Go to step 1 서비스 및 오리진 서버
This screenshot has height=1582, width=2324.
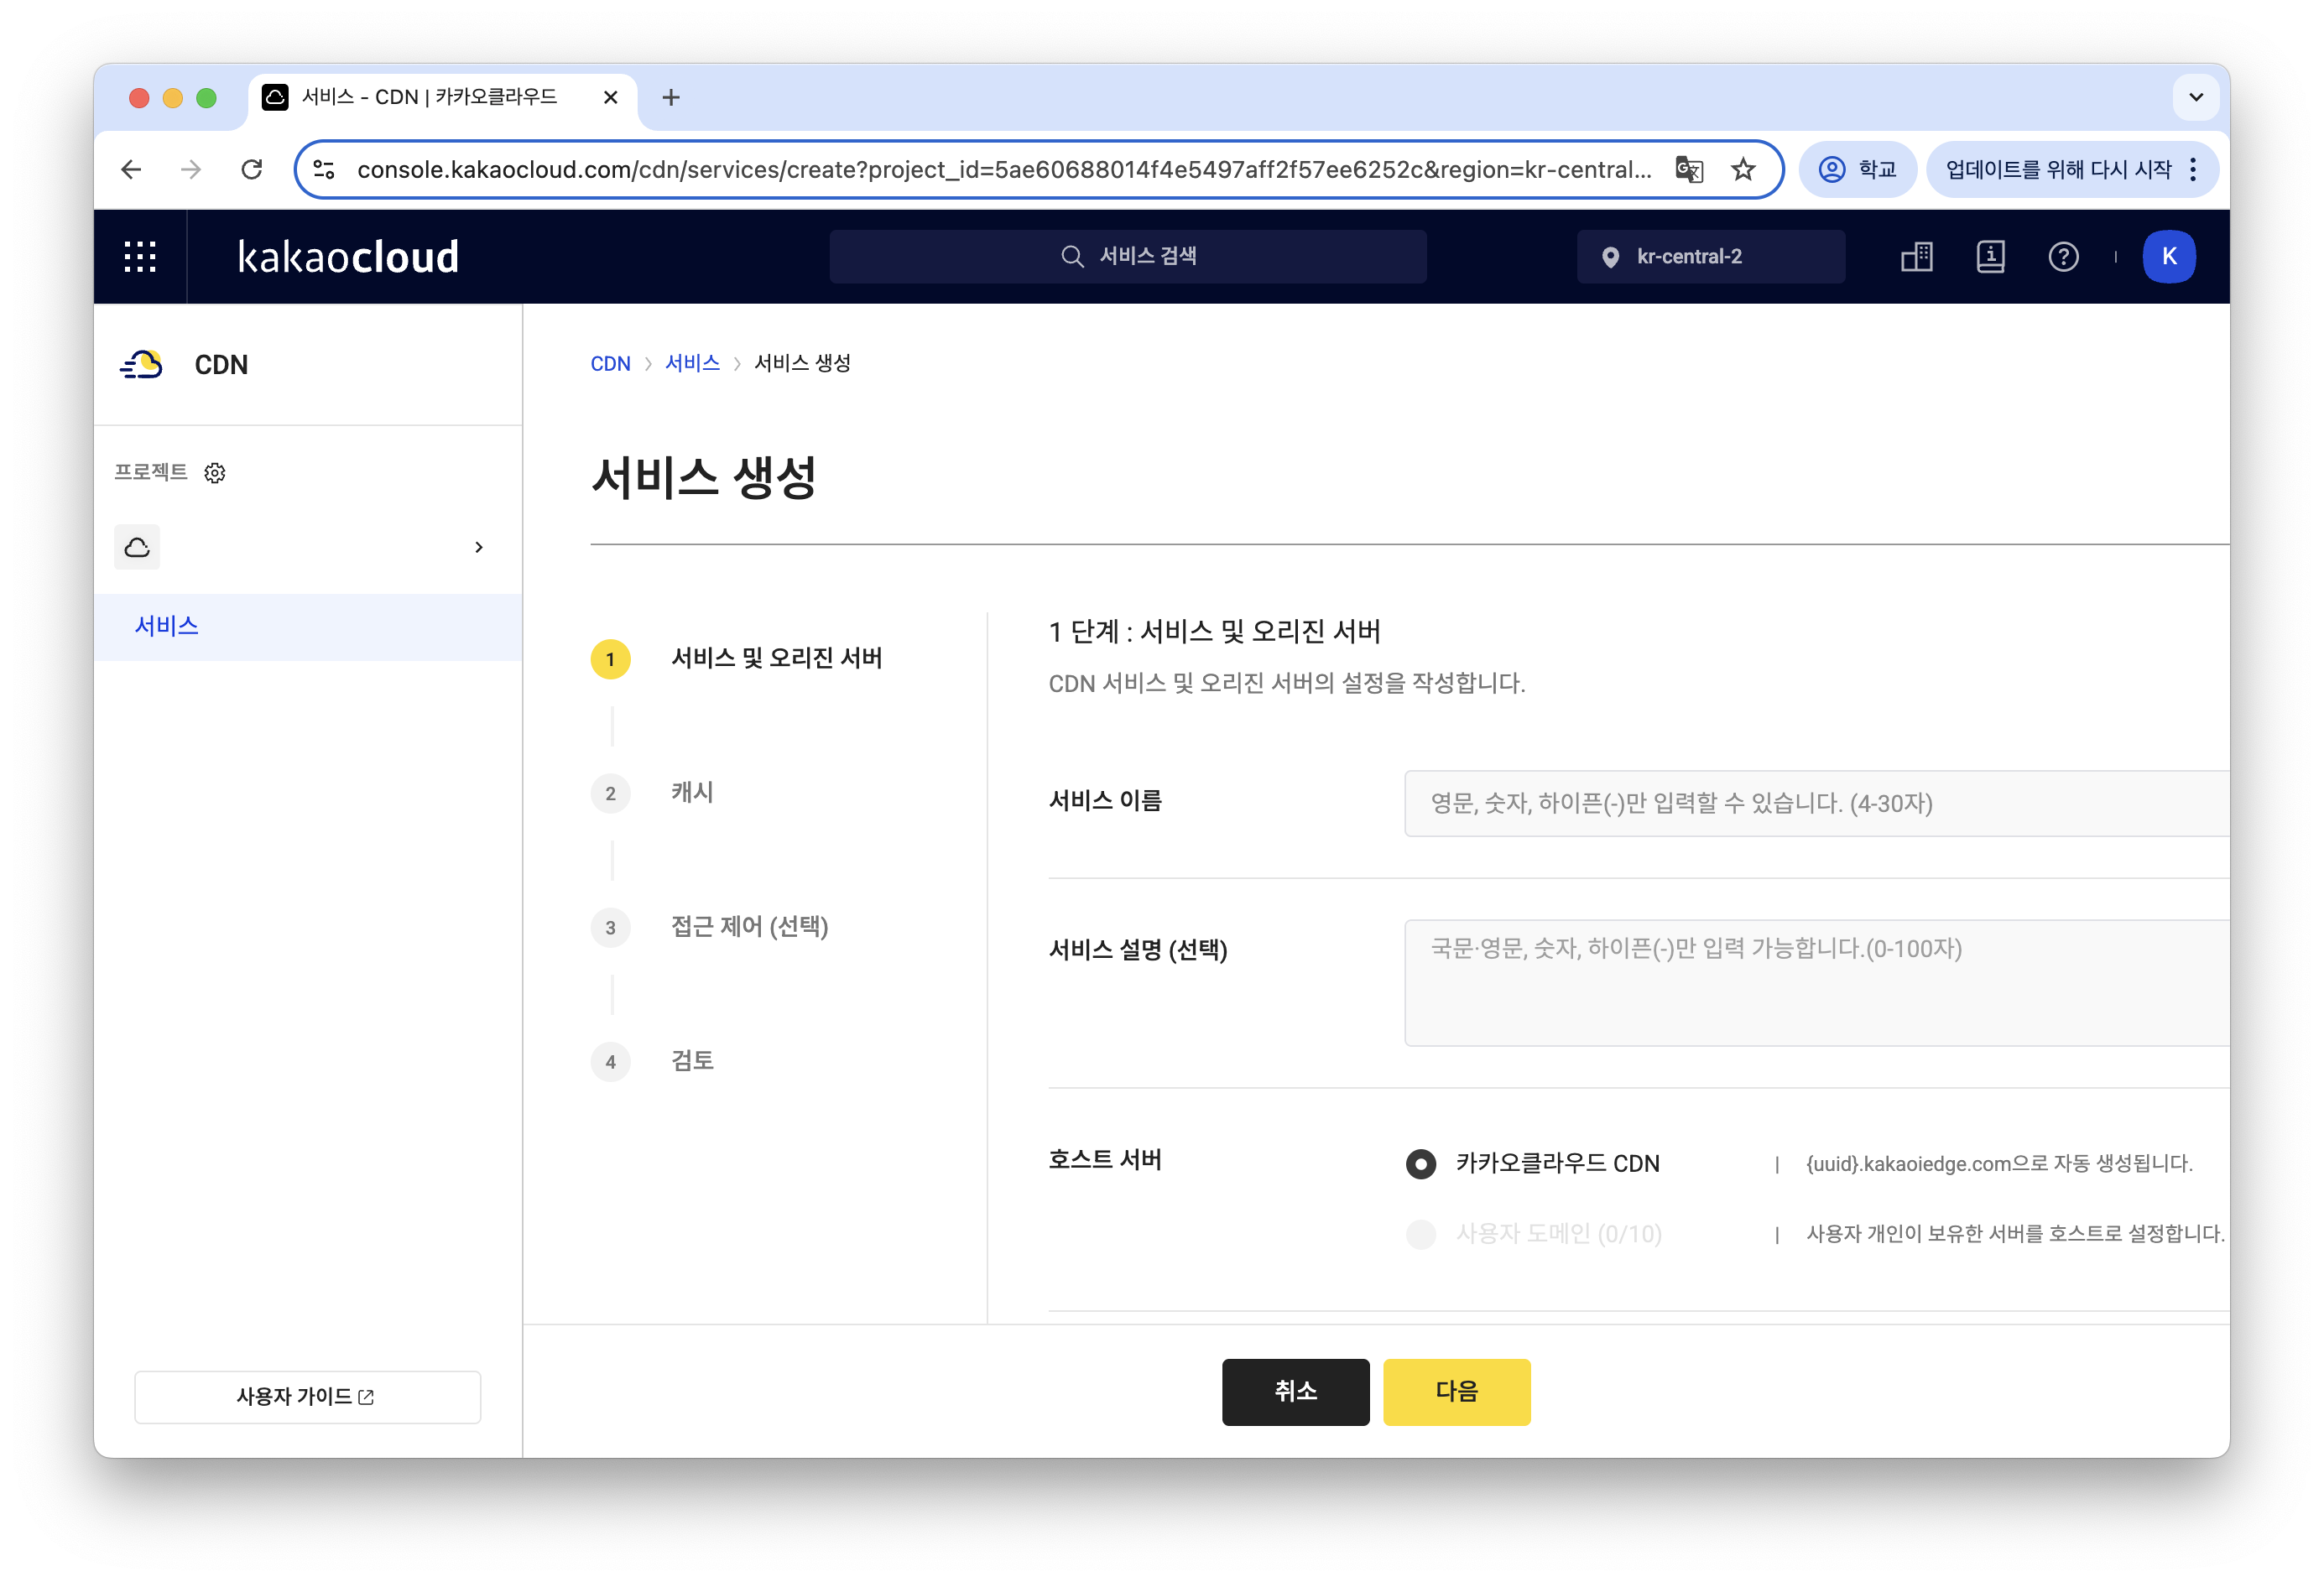[x=737, y=659]
